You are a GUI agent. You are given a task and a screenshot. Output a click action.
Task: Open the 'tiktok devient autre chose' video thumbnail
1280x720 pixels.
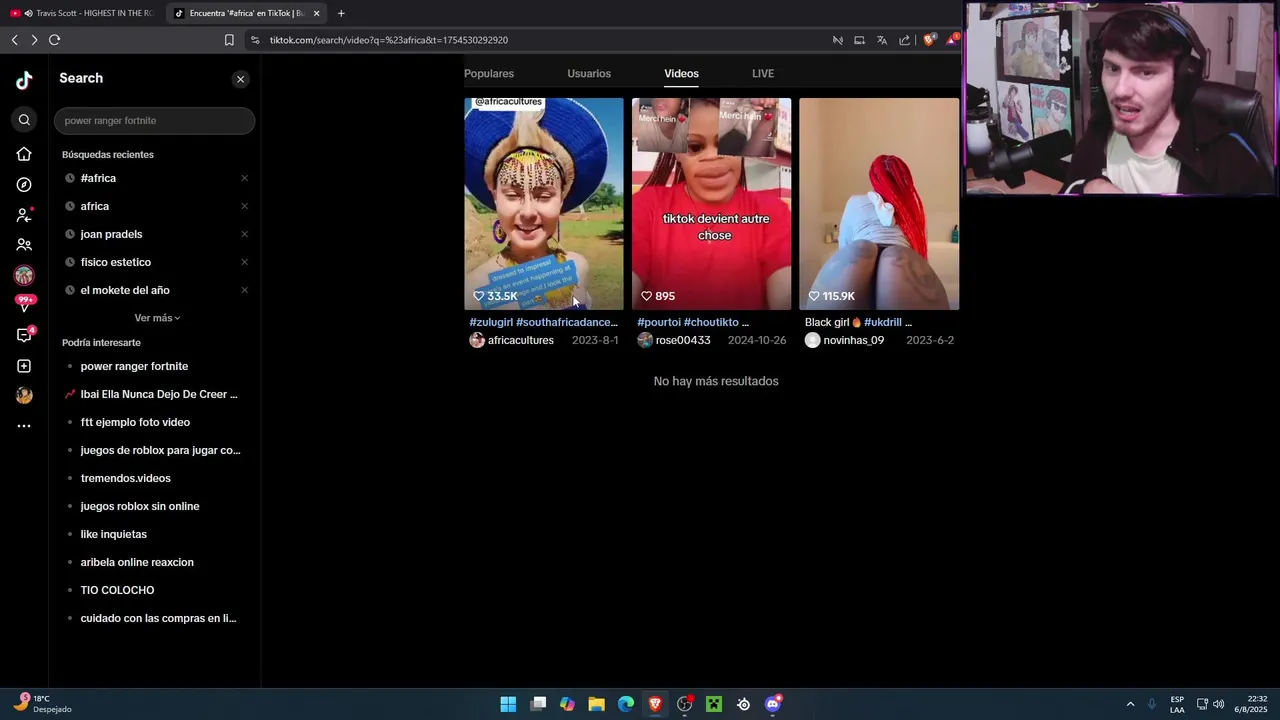[712, 203]
